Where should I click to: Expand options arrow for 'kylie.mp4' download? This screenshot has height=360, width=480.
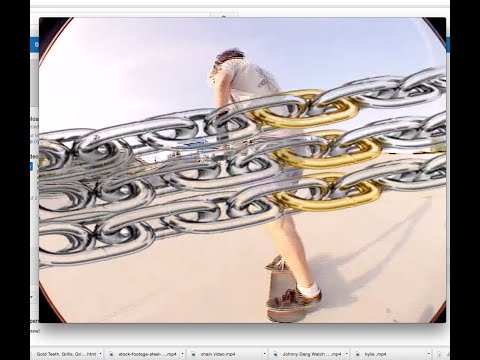[429, 354]
